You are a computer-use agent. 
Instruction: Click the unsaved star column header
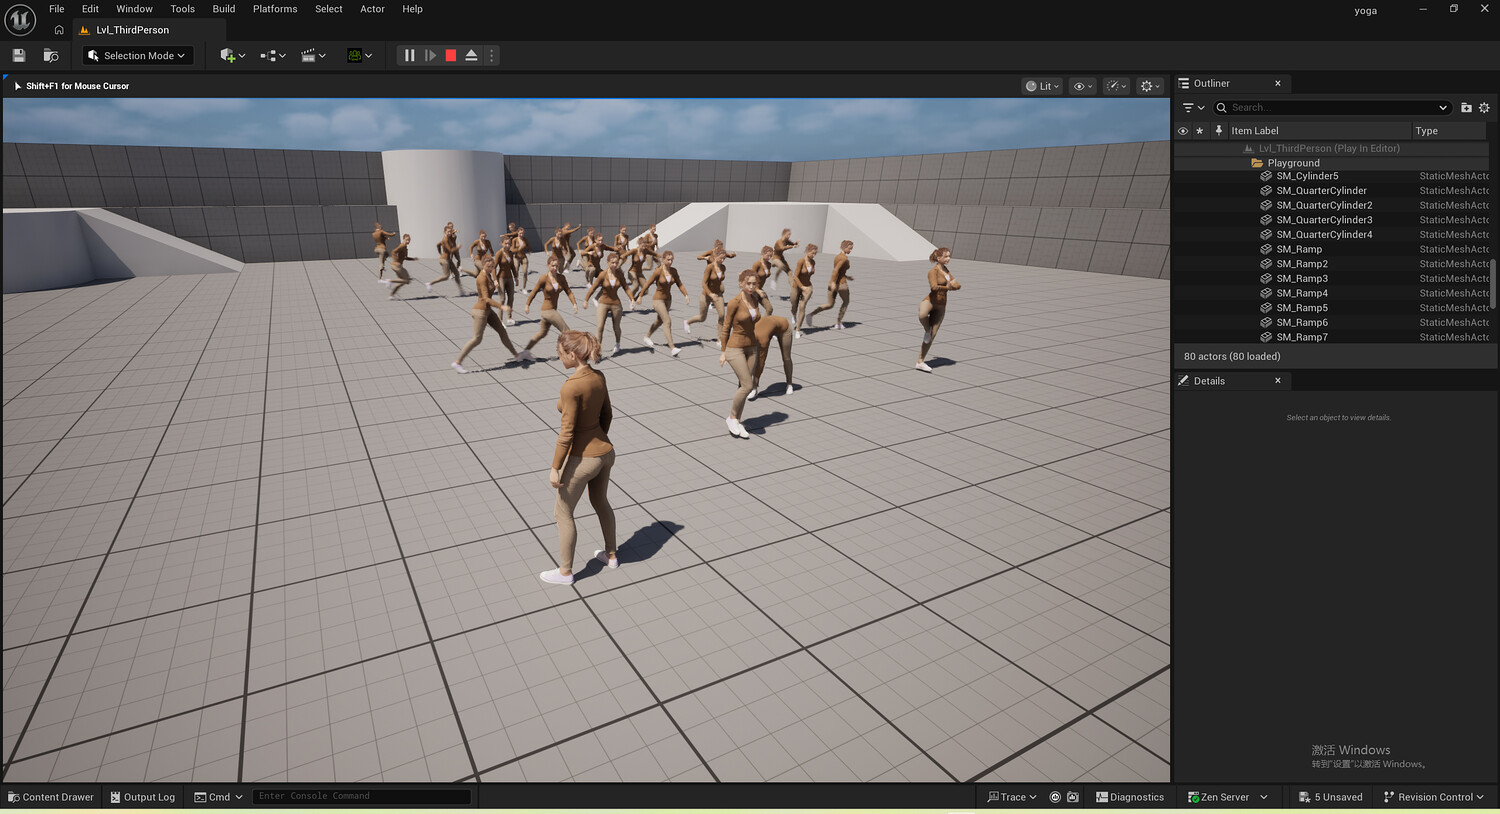[x=1200, y=131]
